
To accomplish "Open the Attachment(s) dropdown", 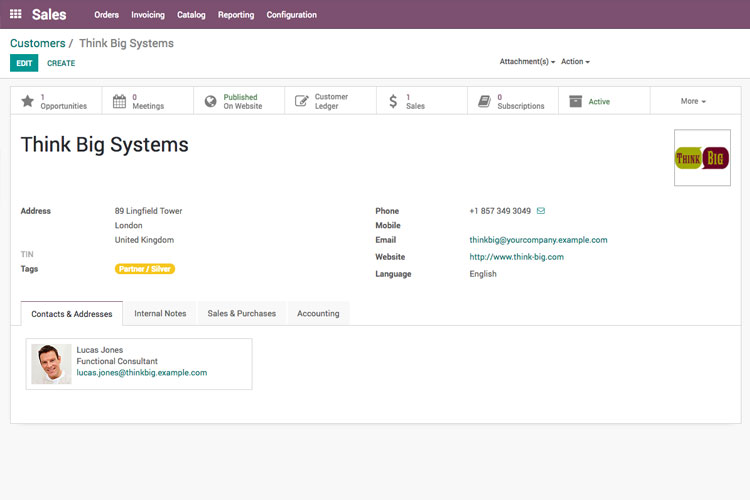I will (527, 62).
